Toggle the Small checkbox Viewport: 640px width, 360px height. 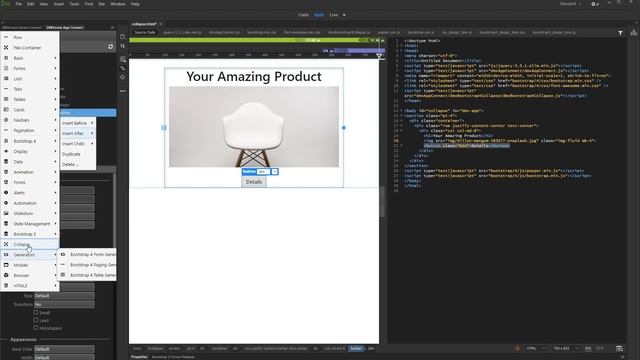[36, 312]
